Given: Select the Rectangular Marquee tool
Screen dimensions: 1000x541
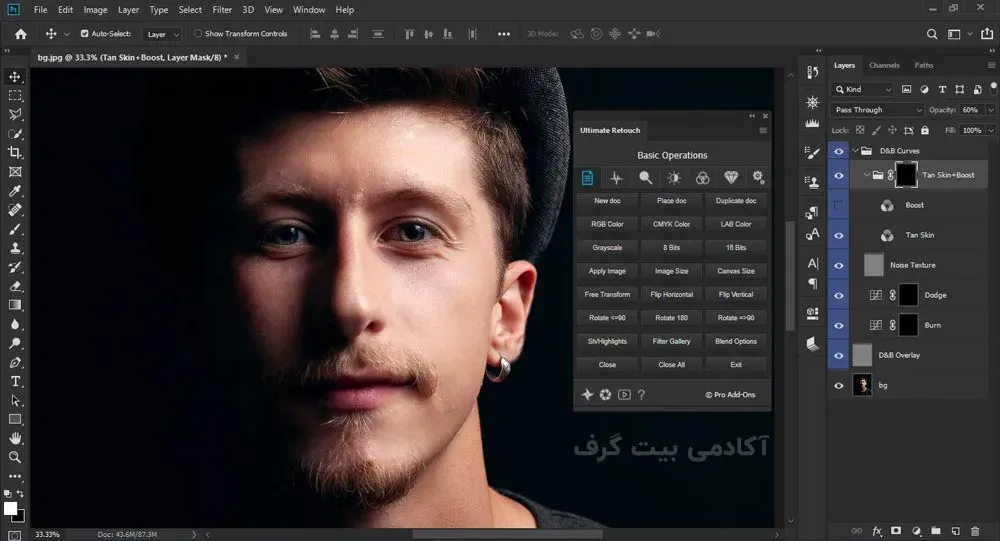Looking at the screenshot, I should click(15, 96).
